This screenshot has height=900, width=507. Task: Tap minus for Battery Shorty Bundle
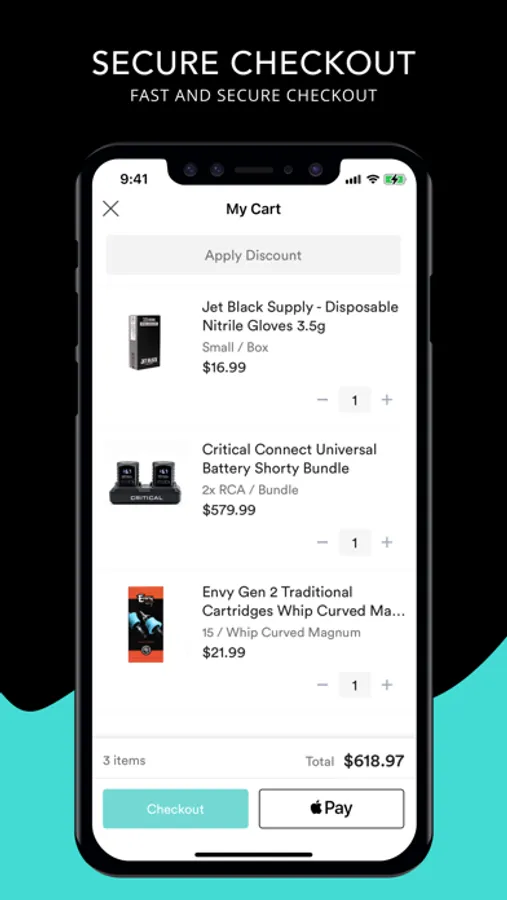point(323,542)
